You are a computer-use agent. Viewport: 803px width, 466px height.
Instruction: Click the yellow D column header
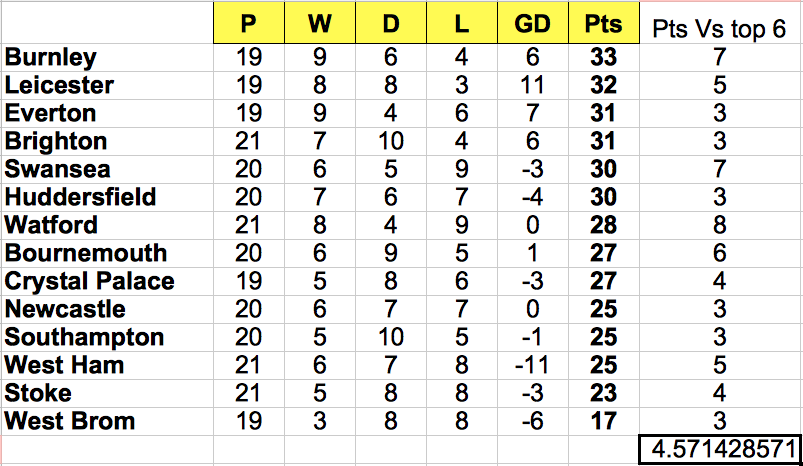391,23
